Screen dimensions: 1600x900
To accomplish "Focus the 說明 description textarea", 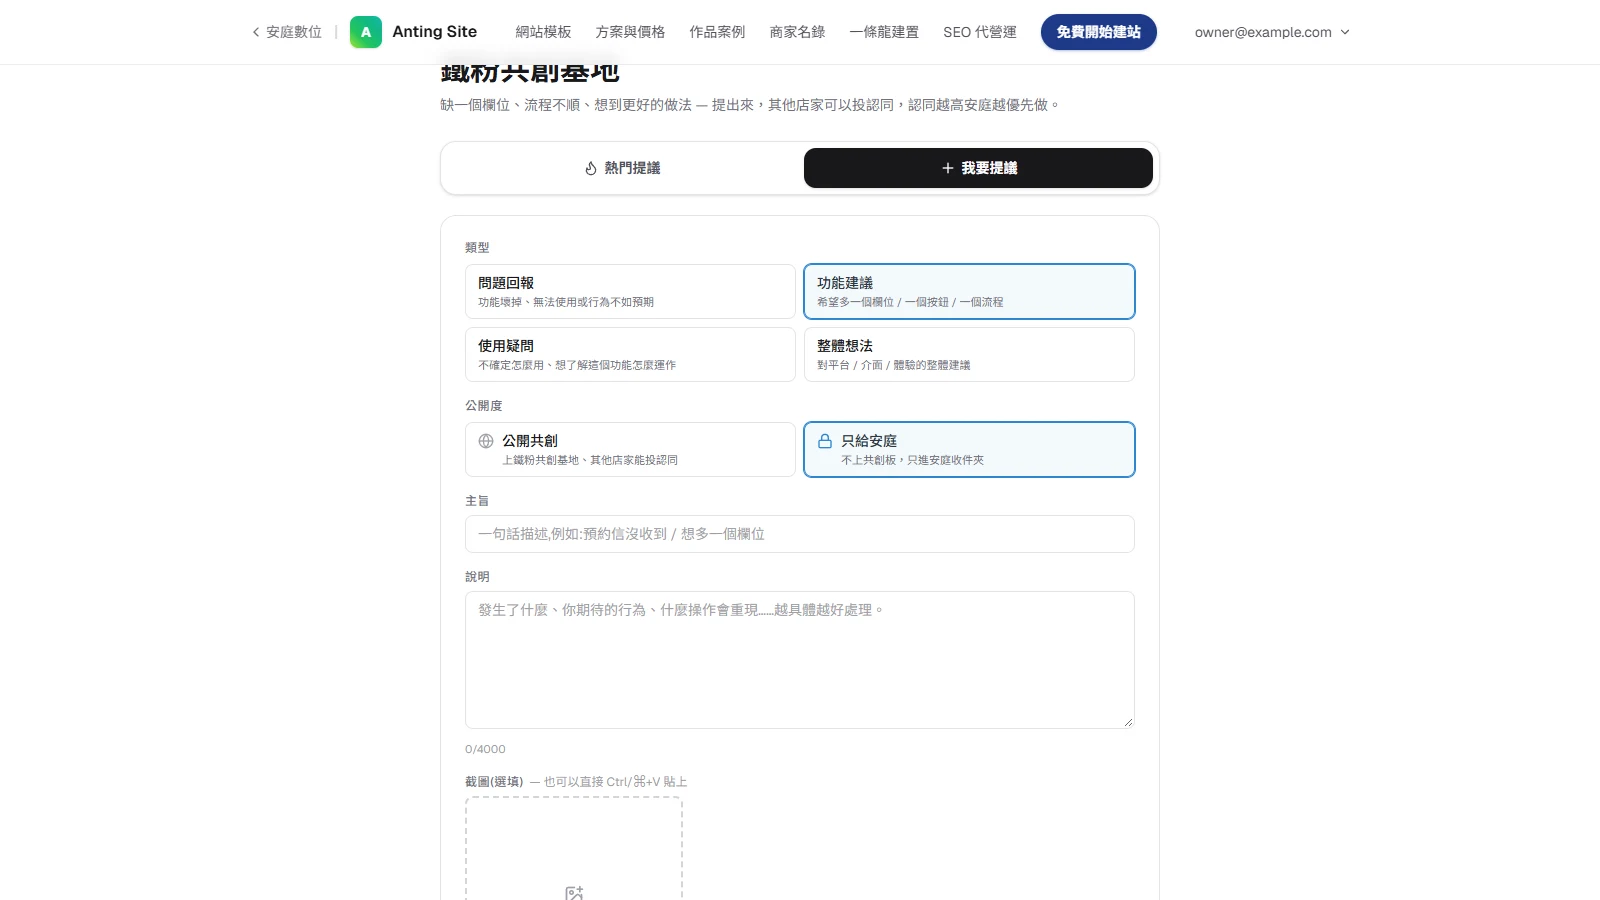I will click(x=800, y=660).
